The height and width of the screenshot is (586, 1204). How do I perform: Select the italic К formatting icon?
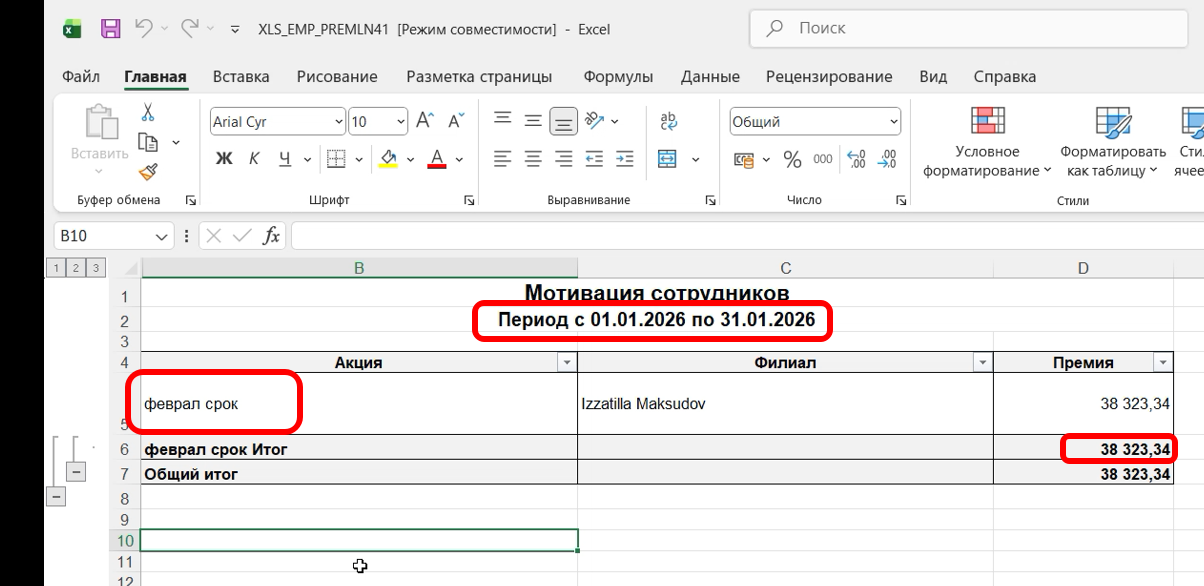(254, 158)
